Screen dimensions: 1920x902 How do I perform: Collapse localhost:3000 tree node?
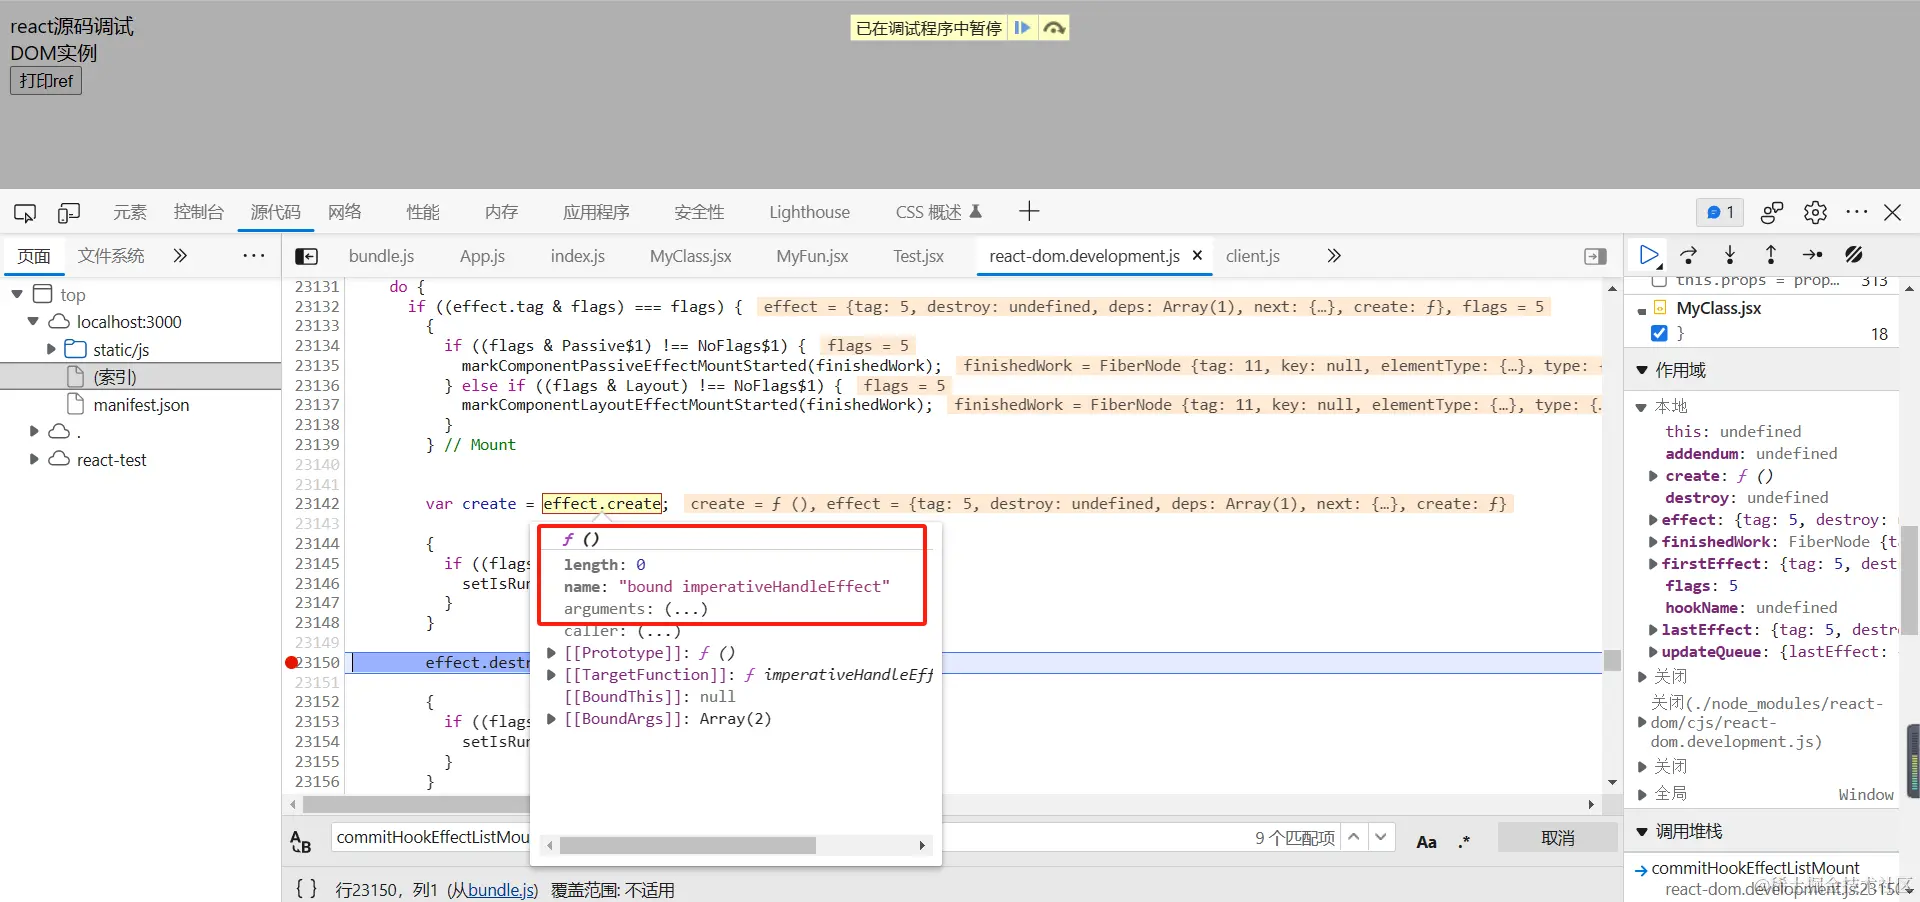coord(33,321)
